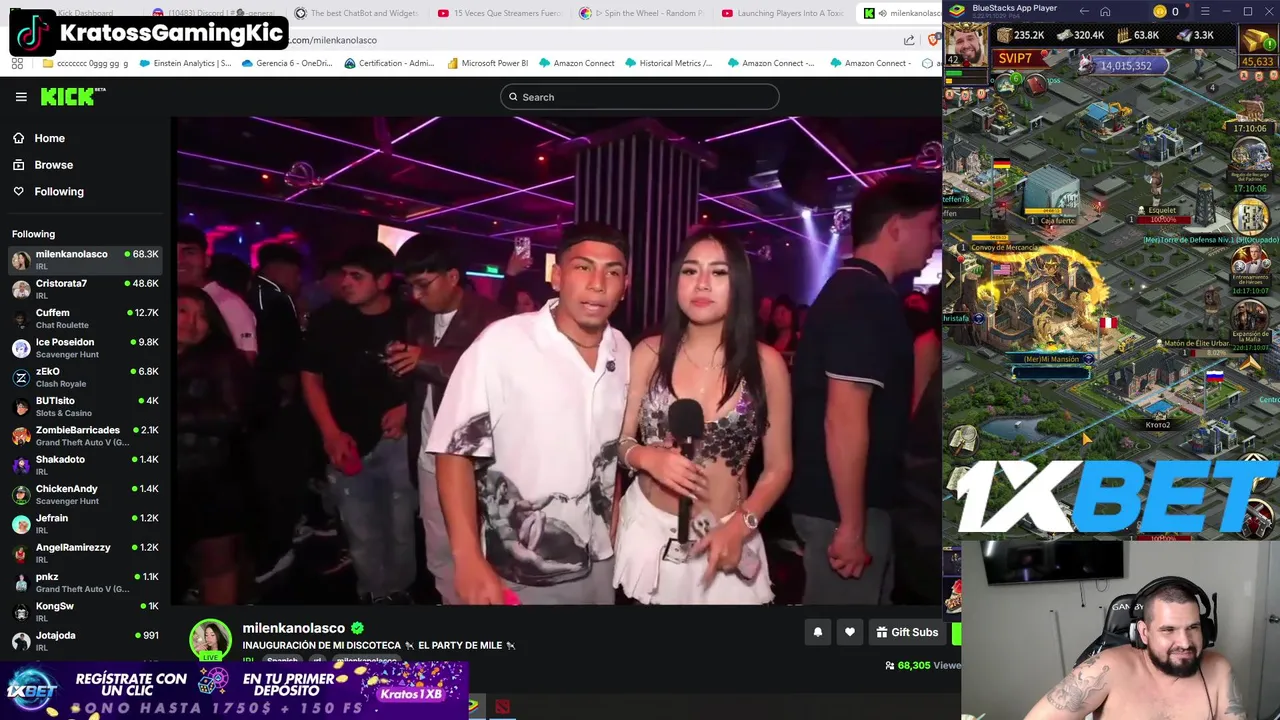This screenshot has height=720, width=1280.
Task: Click BlueStacks back arrow button
Action: pyautogui.click(x=1084, y=11)
